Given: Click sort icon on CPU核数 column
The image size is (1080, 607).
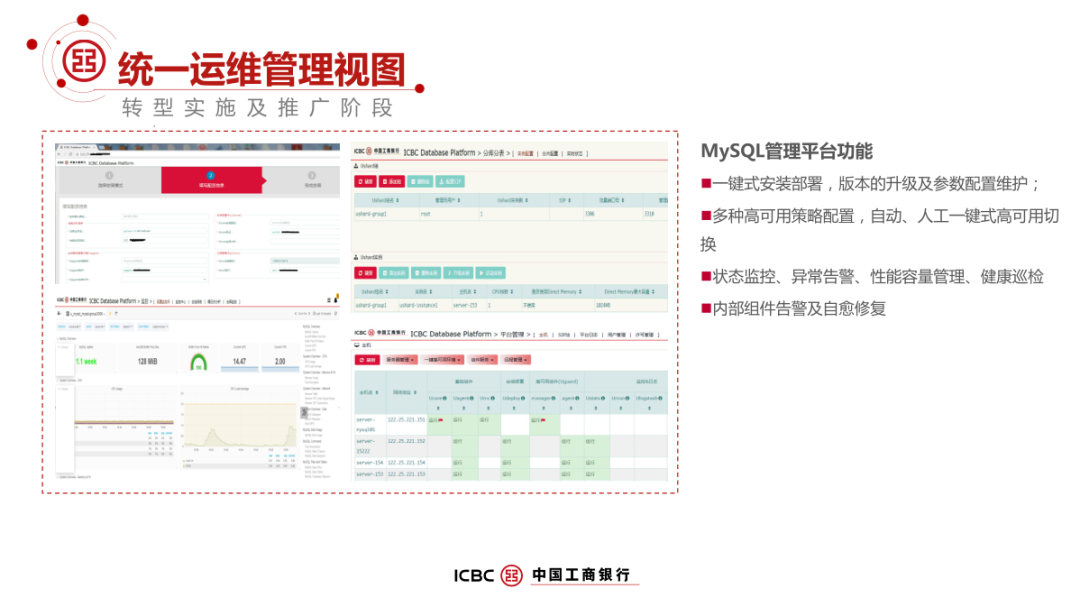Looking at the screenshot, I should (x=512, y=291).
